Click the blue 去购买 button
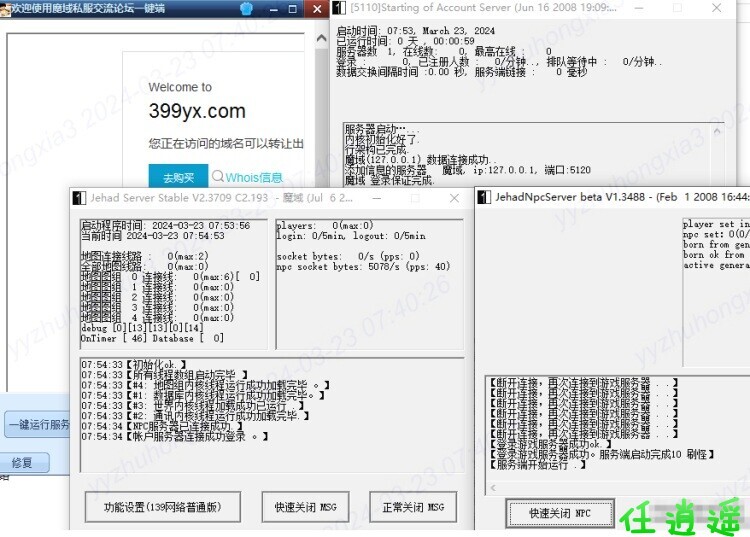Viewport: 750px width, 537px height. click(178, 177)
